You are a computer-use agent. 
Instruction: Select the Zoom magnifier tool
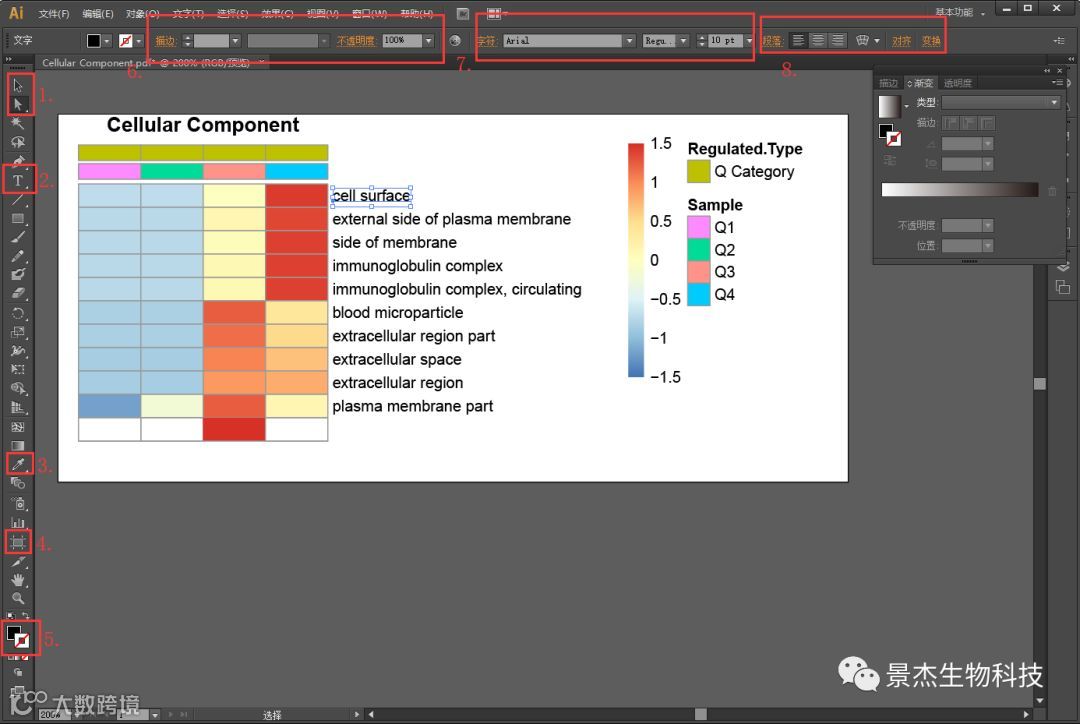(18, 599)
